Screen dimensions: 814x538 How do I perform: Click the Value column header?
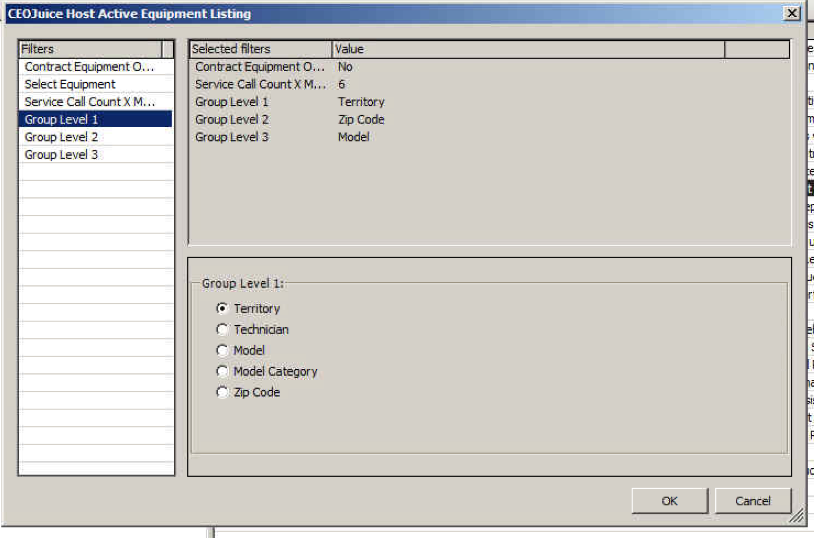528,49
